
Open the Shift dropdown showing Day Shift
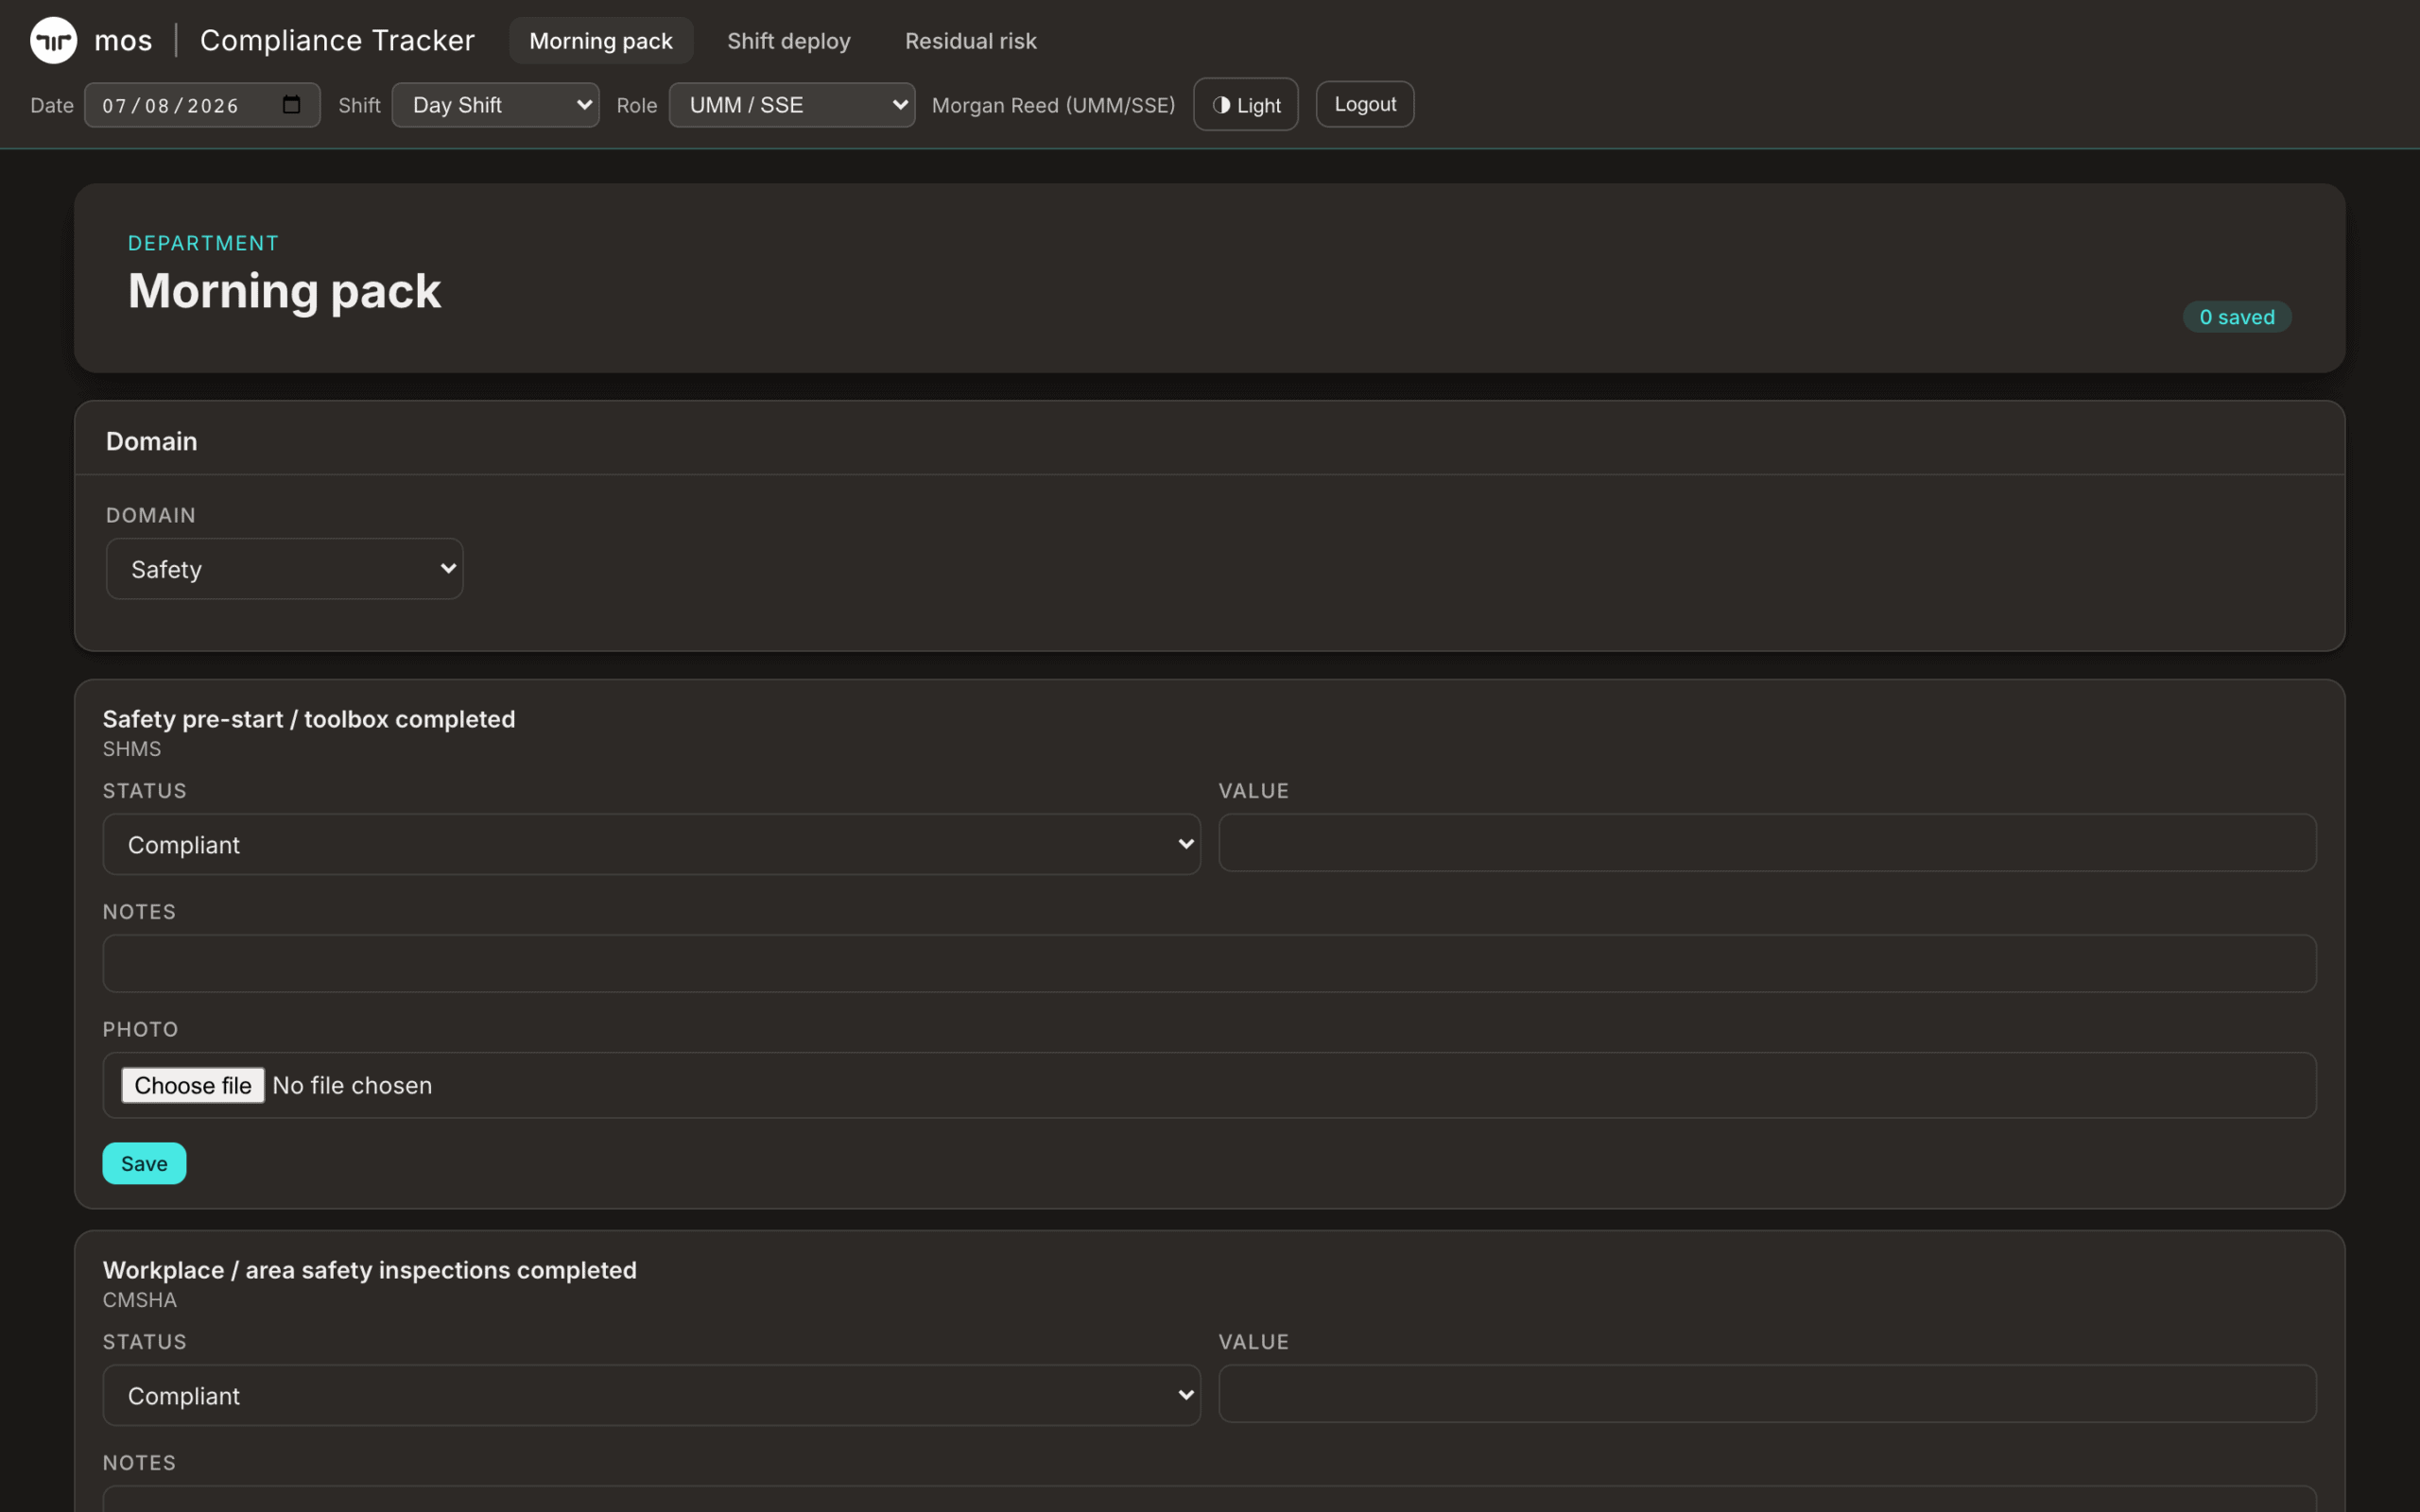[495, 105]
